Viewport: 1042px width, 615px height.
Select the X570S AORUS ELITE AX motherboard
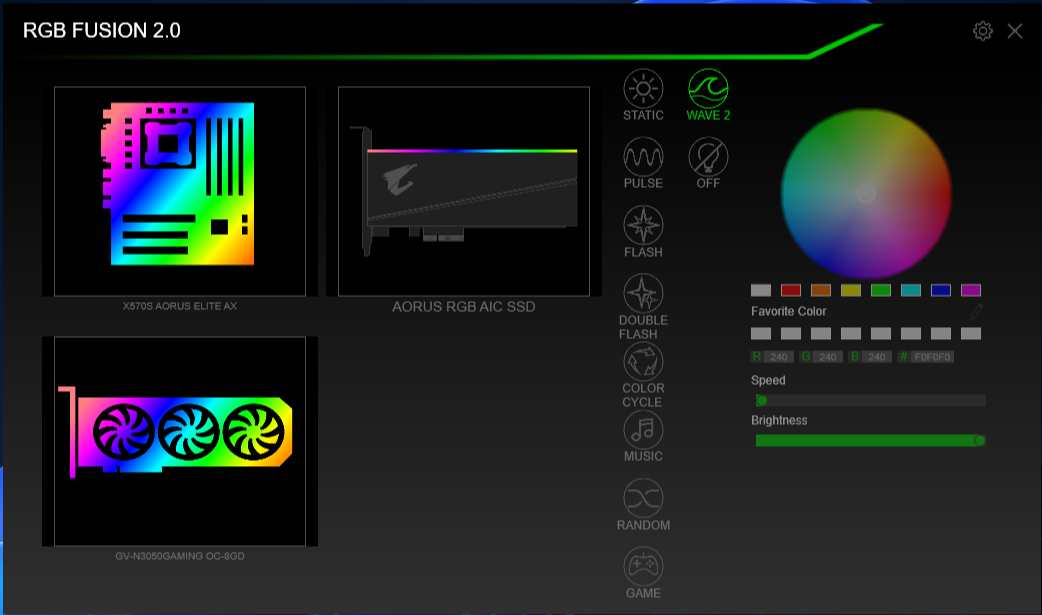point(180,190)
